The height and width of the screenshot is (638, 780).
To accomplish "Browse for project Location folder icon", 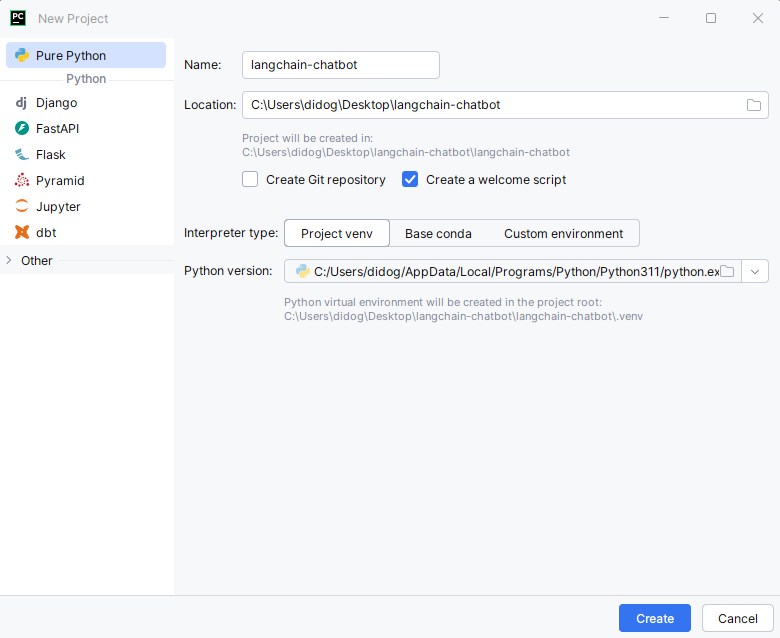I will (x=754, y=105).
